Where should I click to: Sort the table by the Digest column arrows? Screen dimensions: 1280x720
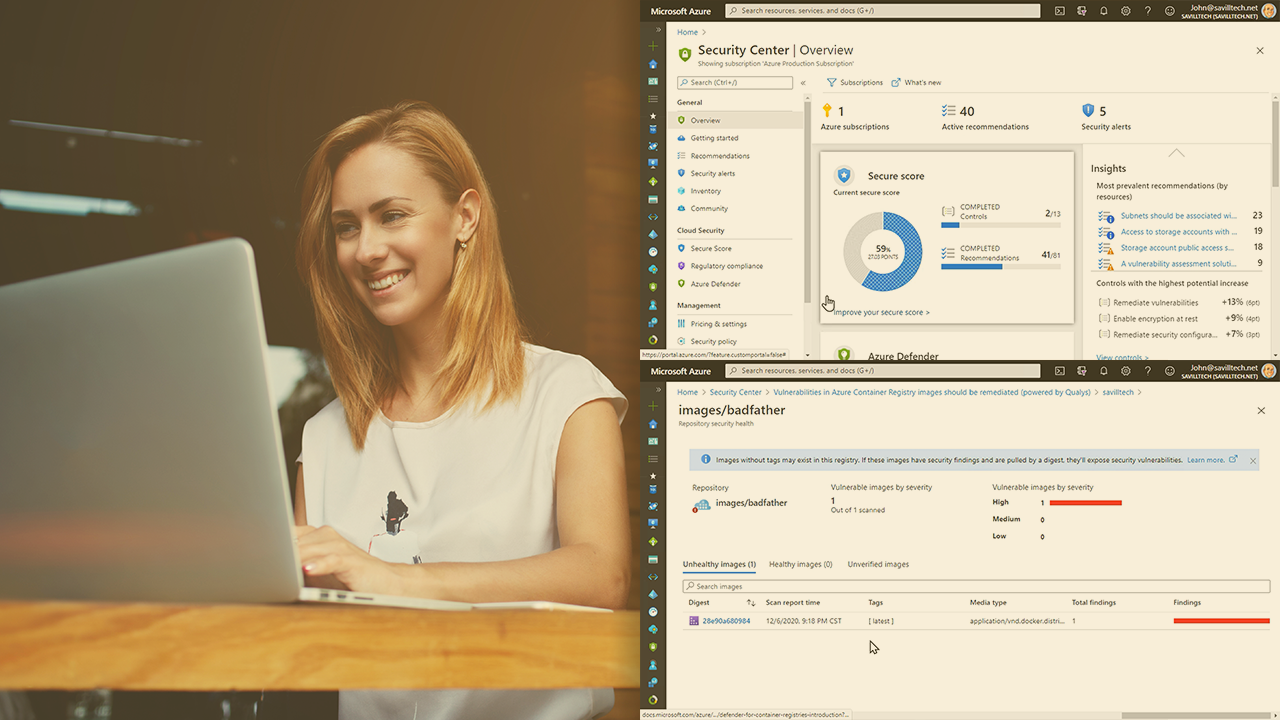[x=751, y=603]
